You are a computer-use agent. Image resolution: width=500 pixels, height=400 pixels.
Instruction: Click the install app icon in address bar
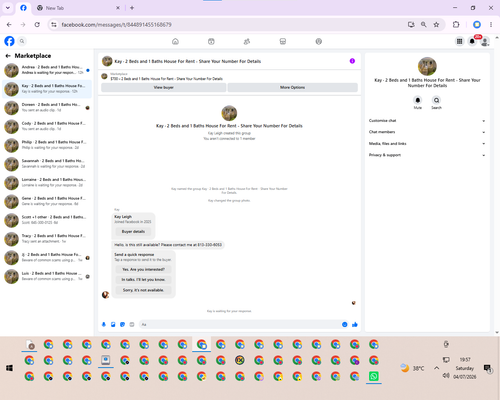411,25
